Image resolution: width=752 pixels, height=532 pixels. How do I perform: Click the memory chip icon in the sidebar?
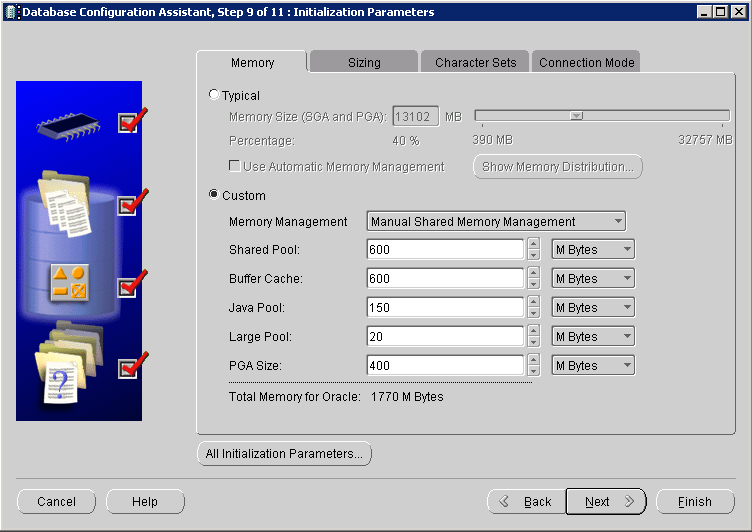69,127
